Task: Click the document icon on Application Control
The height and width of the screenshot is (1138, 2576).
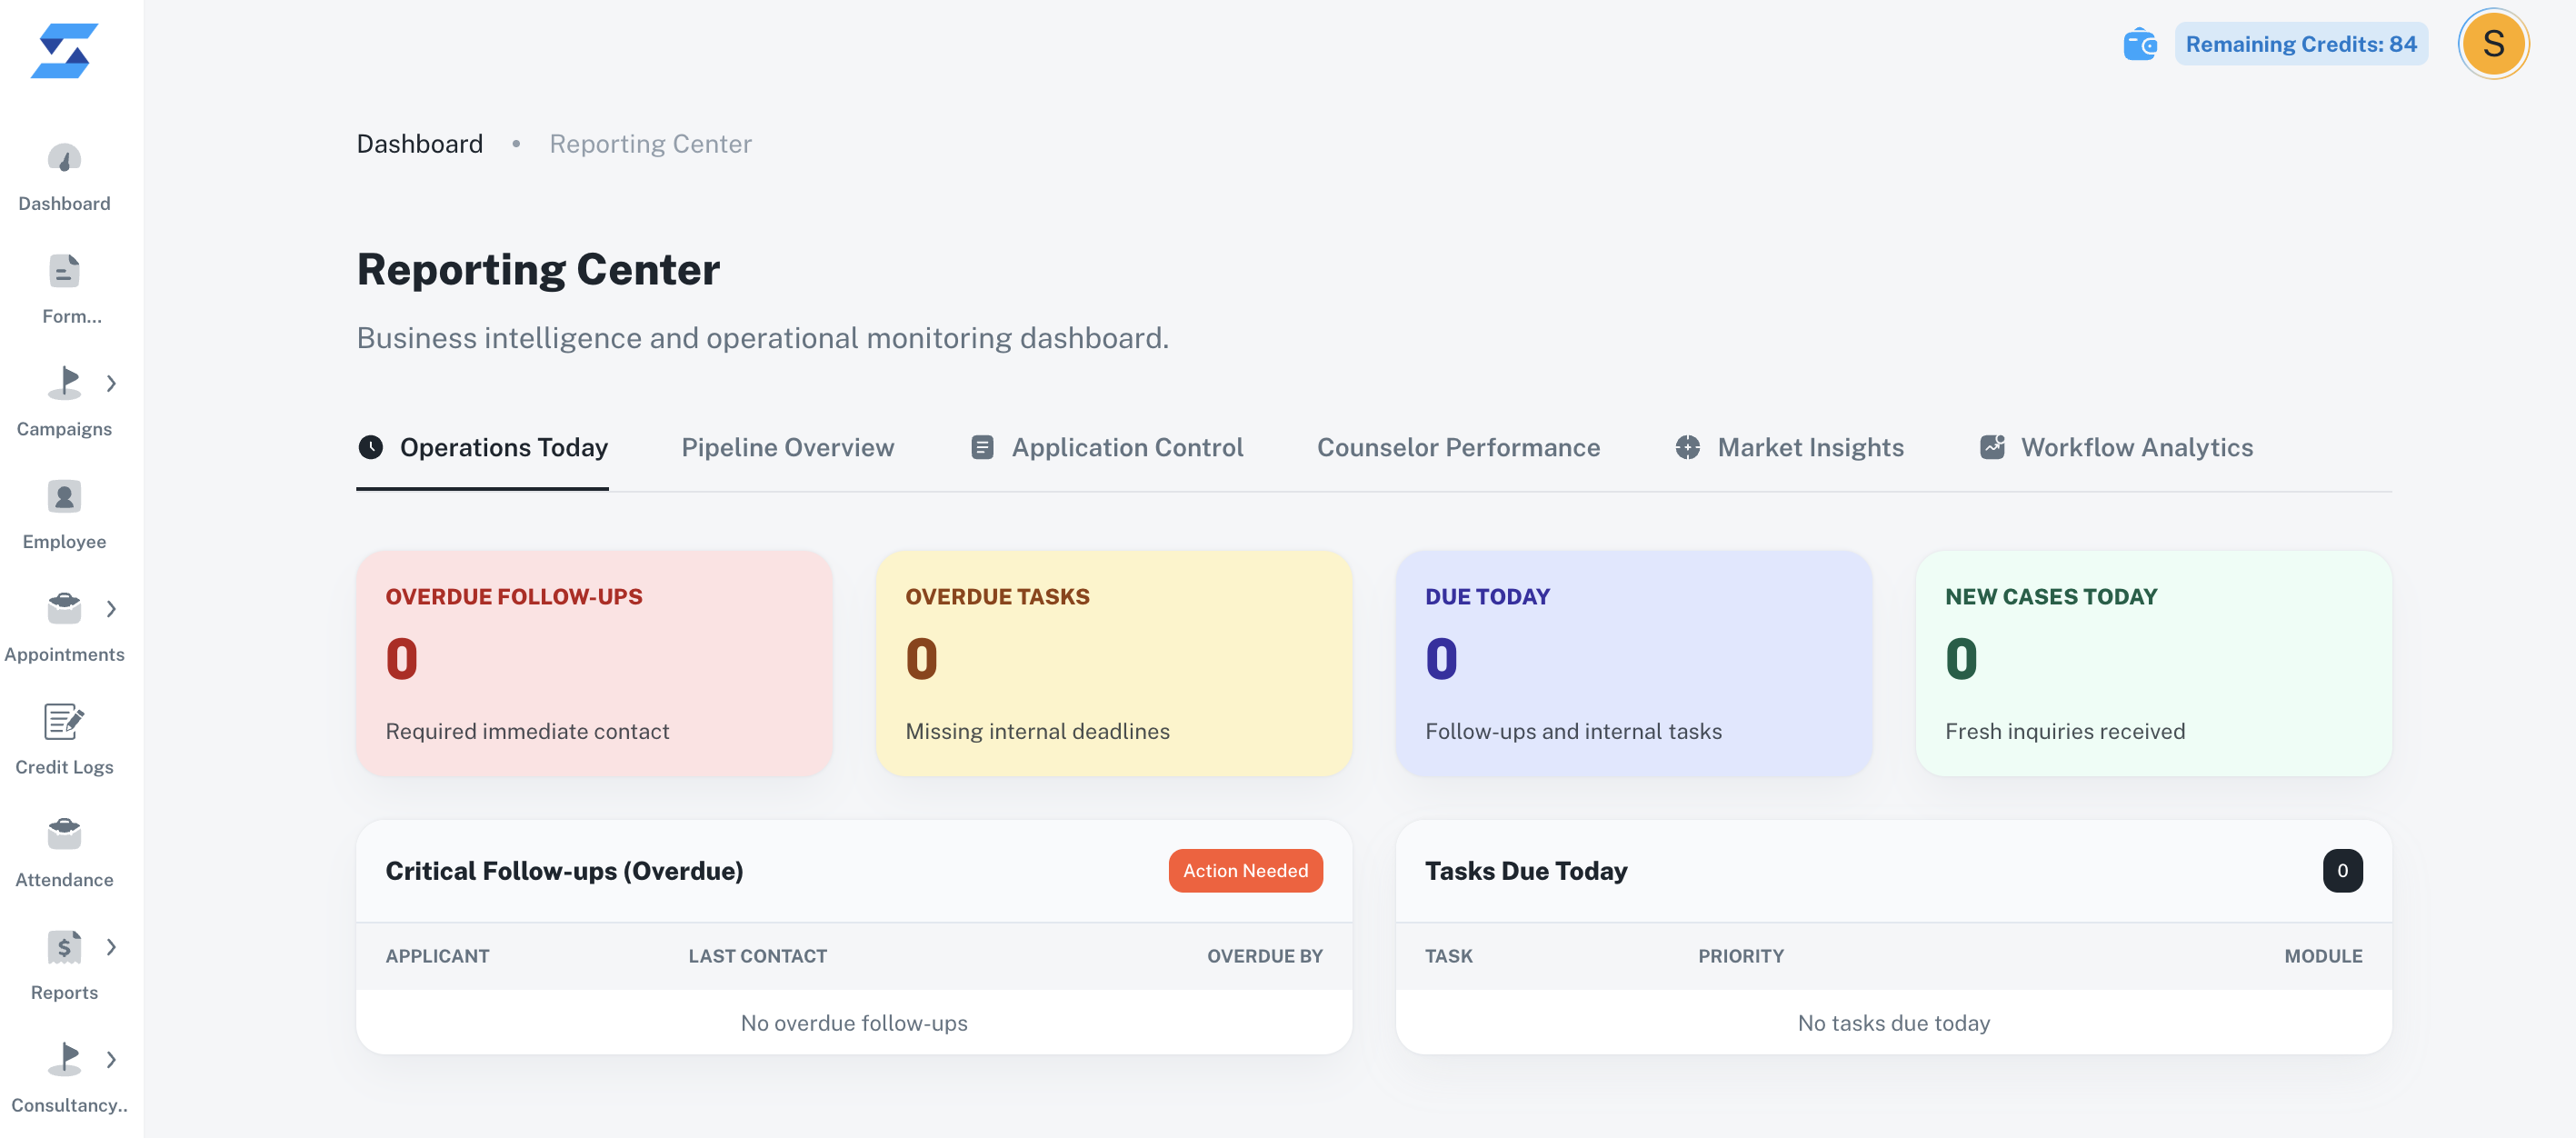Action: point(982,447)
